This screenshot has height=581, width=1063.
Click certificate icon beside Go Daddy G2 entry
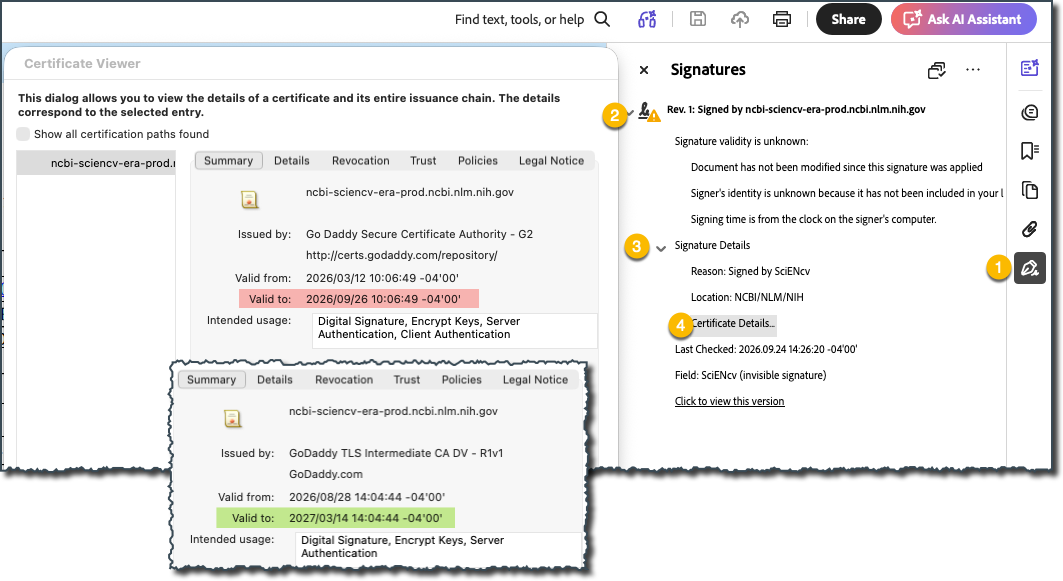tap(249, 199)
